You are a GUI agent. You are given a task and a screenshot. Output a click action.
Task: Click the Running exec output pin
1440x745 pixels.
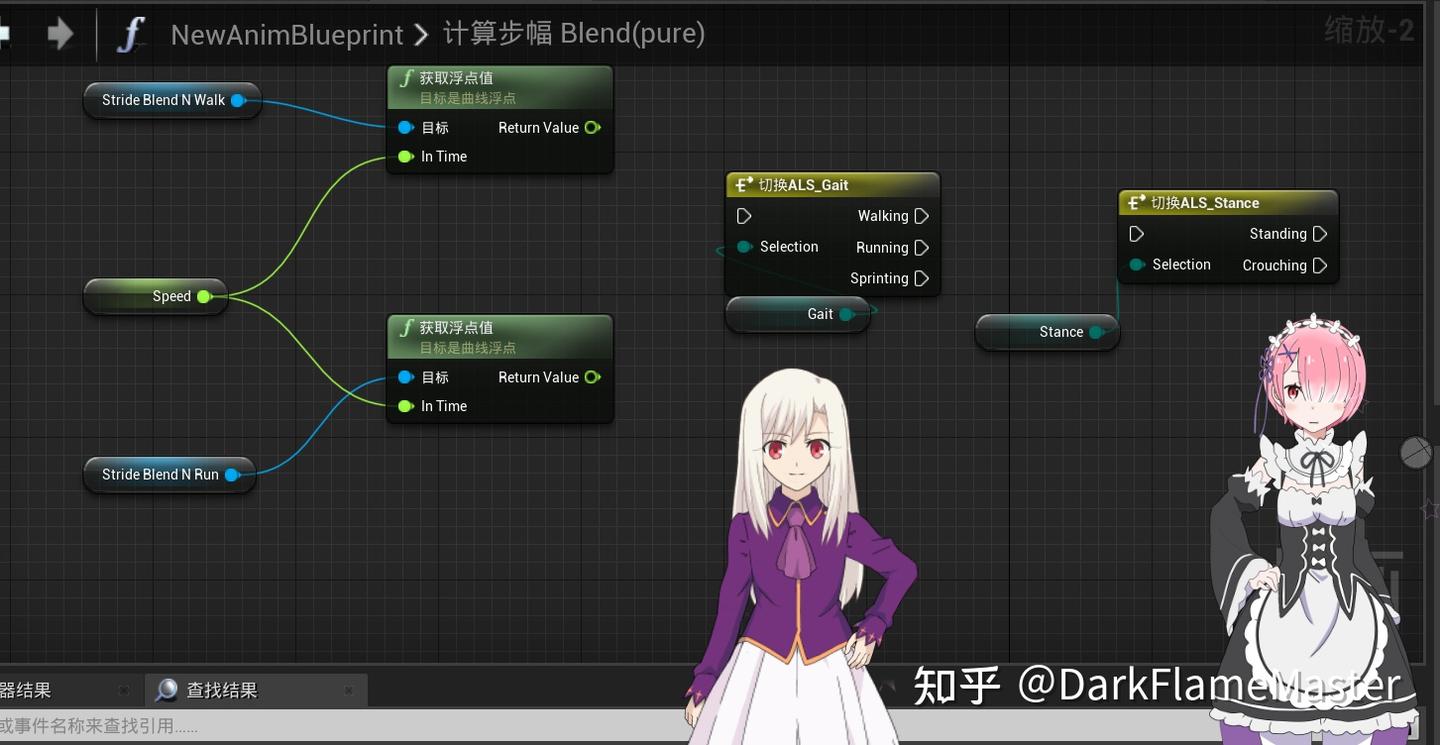922,247
